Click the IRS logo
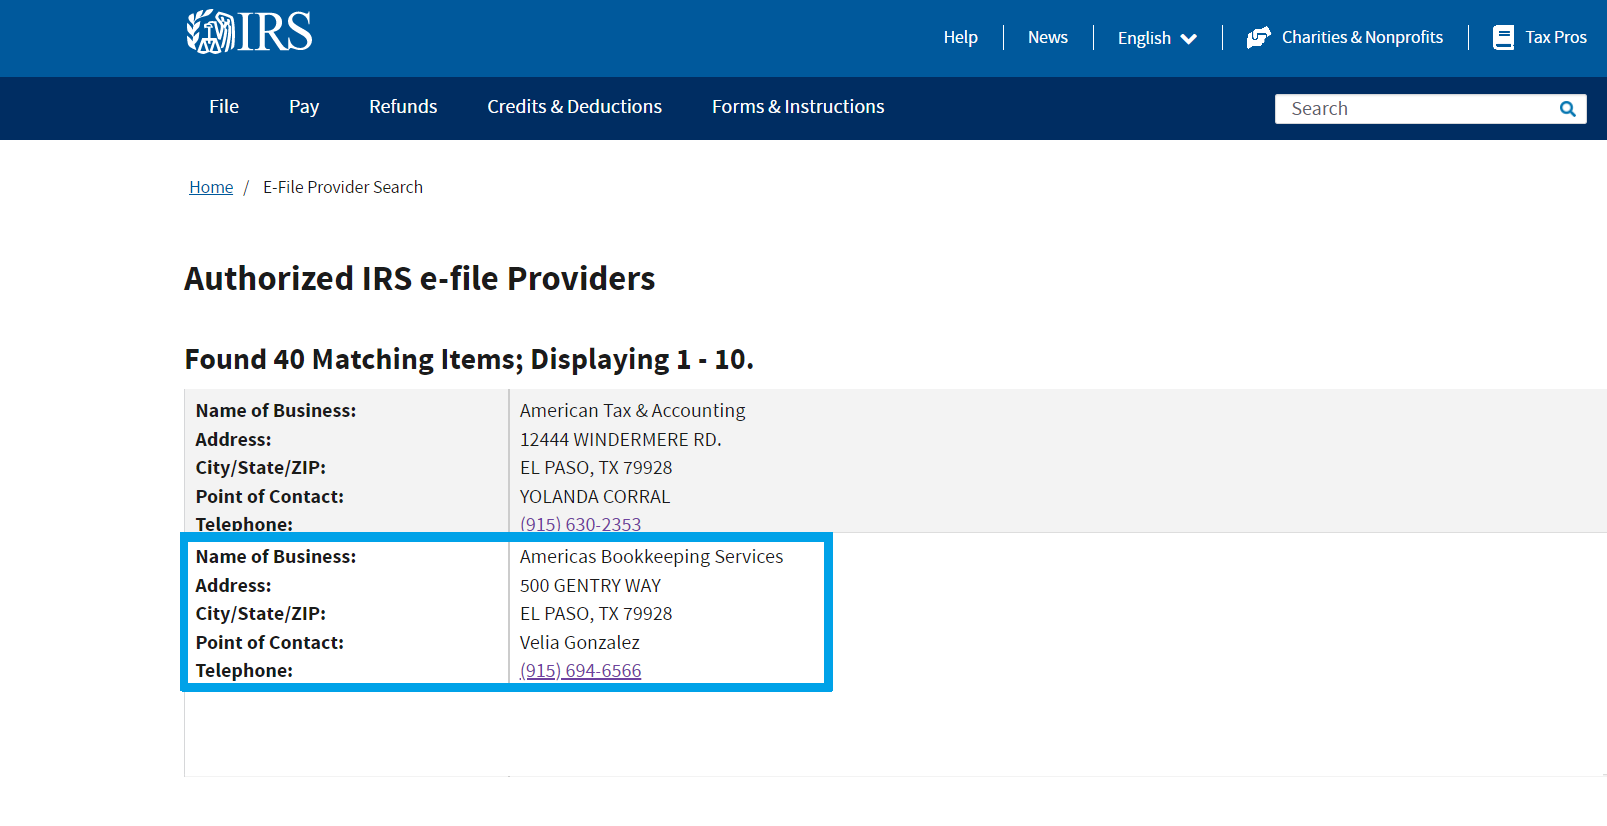1607x826 pixels. (249, 32)
